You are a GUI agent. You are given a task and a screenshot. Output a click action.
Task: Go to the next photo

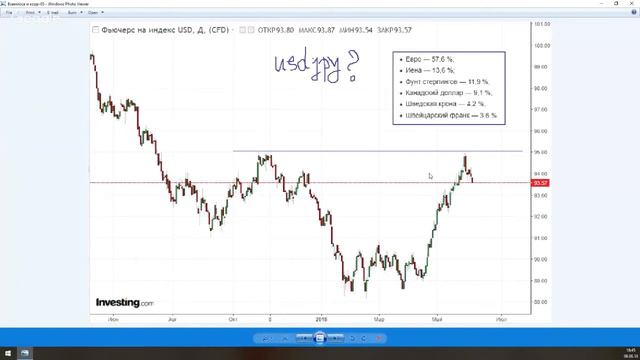click(x=336, y=338)
